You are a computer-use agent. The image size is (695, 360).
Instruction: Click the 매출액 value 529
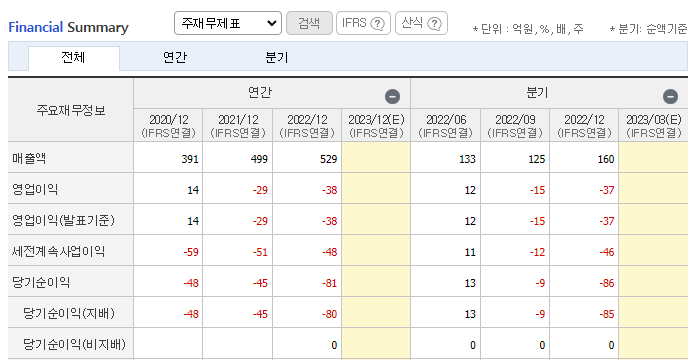pyautogui.click(x=328, y=159)
